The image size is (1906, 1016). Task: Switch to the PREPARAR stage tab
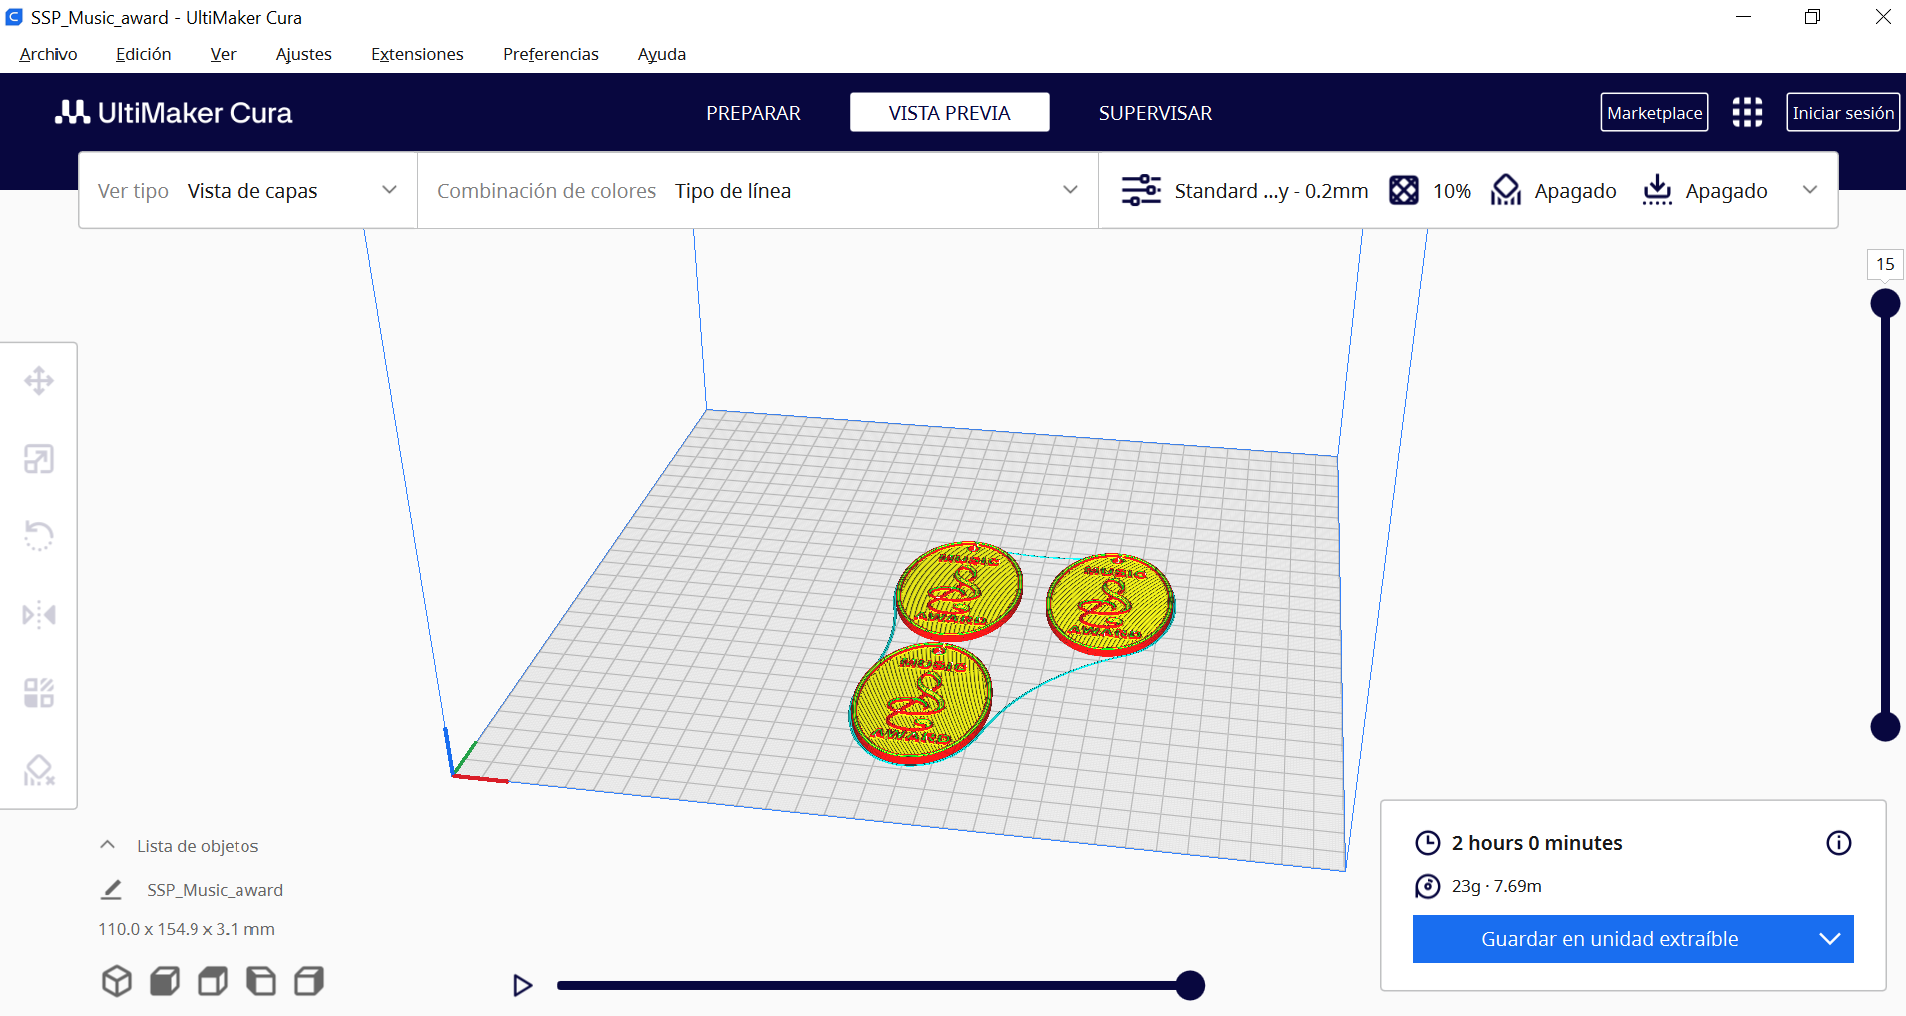[753, 113]
